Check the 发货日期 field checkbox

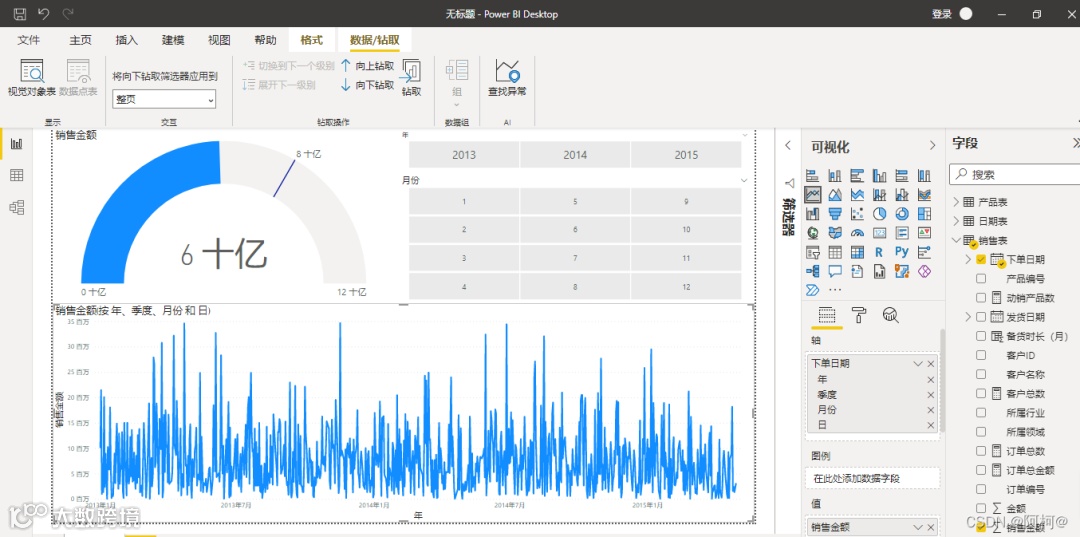pyautogui.click(x=982, y=317)
